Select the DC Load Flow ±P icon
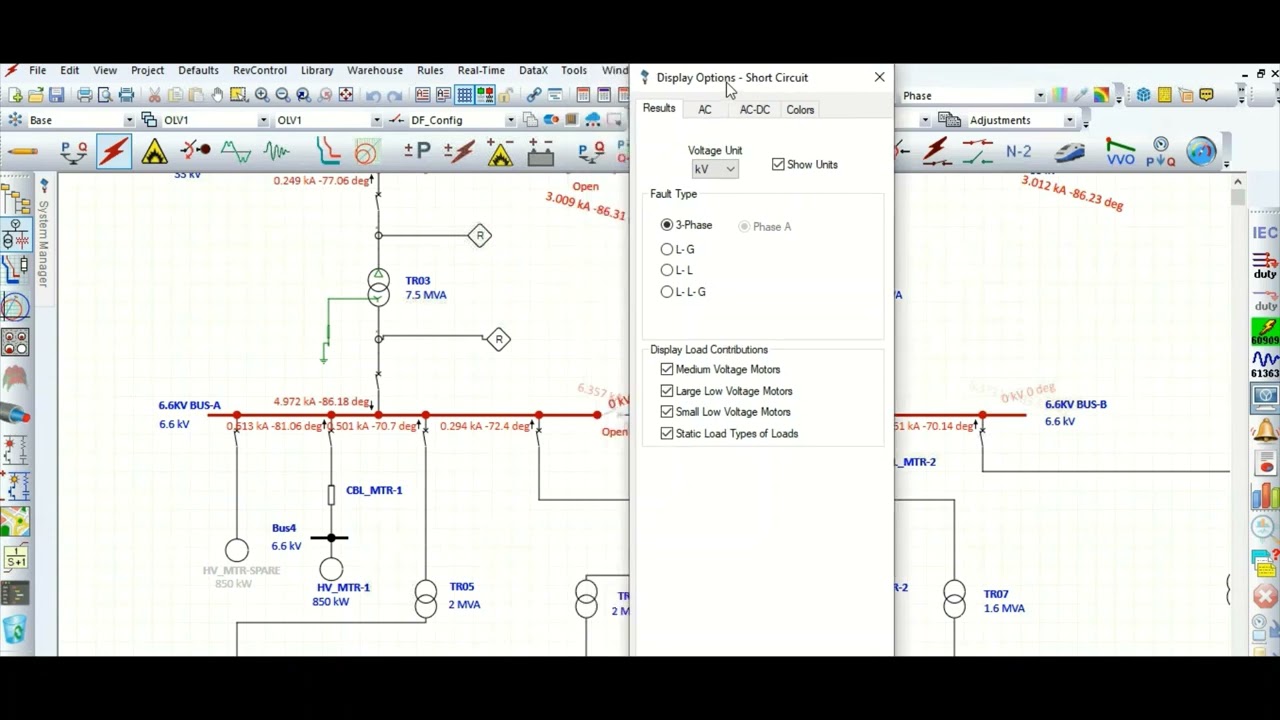 [x=417, y=152]
